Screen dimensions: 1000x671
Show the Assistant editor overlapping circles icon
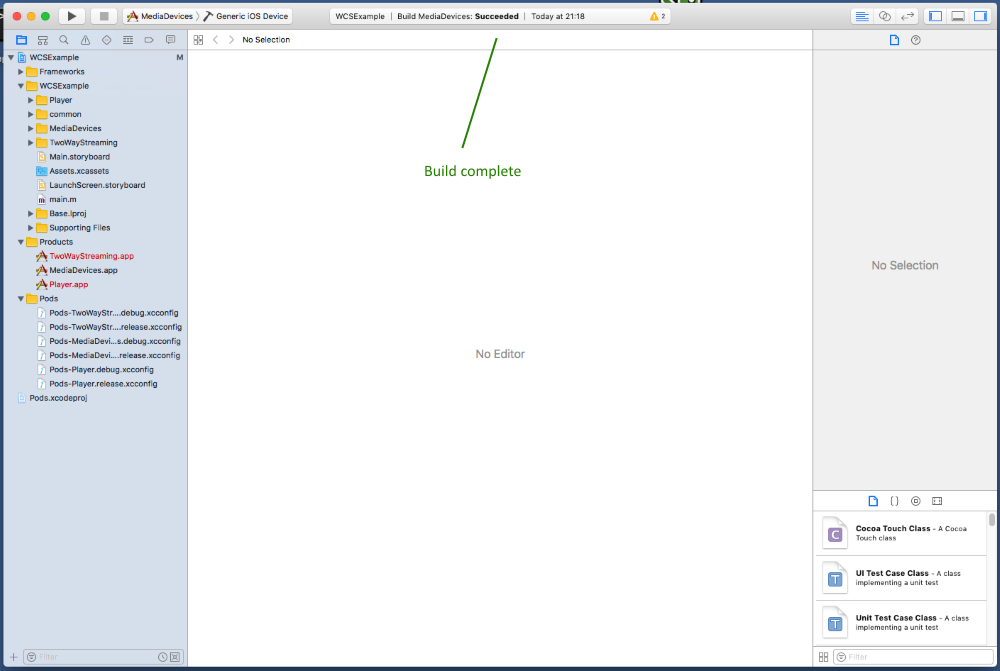click(x=884, y=16)
